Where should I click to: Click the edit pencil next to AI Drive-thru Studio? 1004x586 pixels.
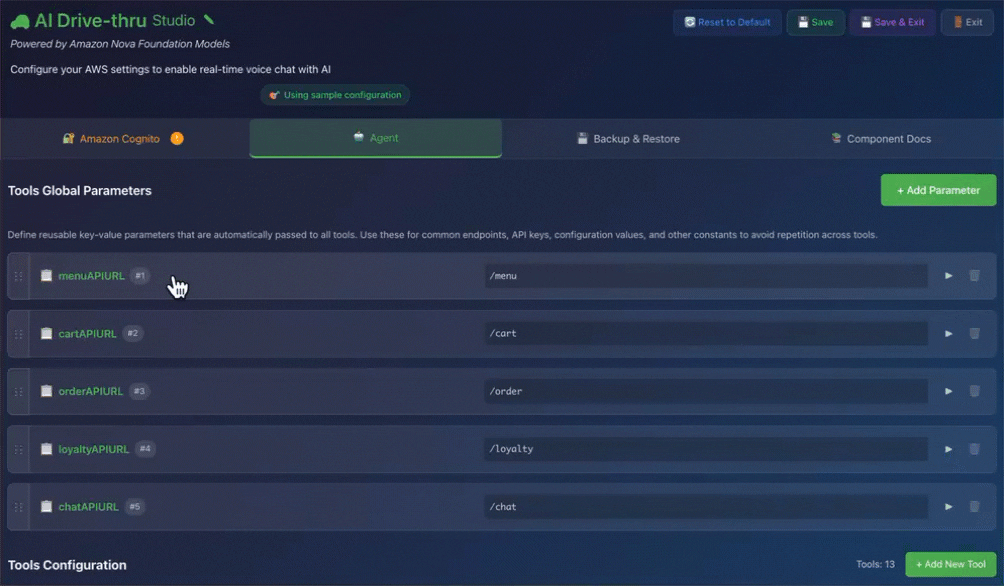210,19
